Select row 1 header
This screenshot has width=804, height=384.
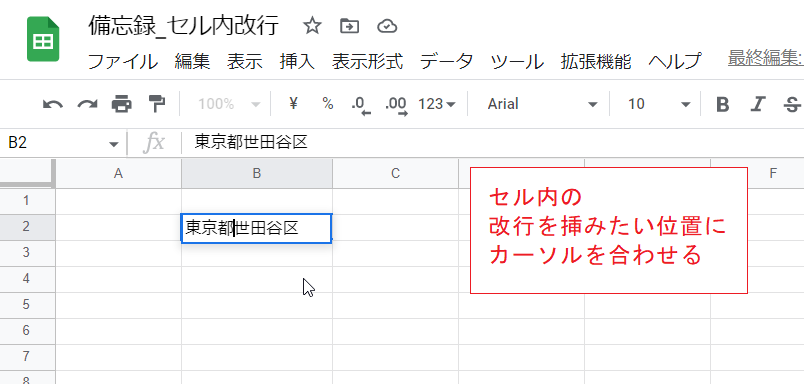click(x=27, y=201)
